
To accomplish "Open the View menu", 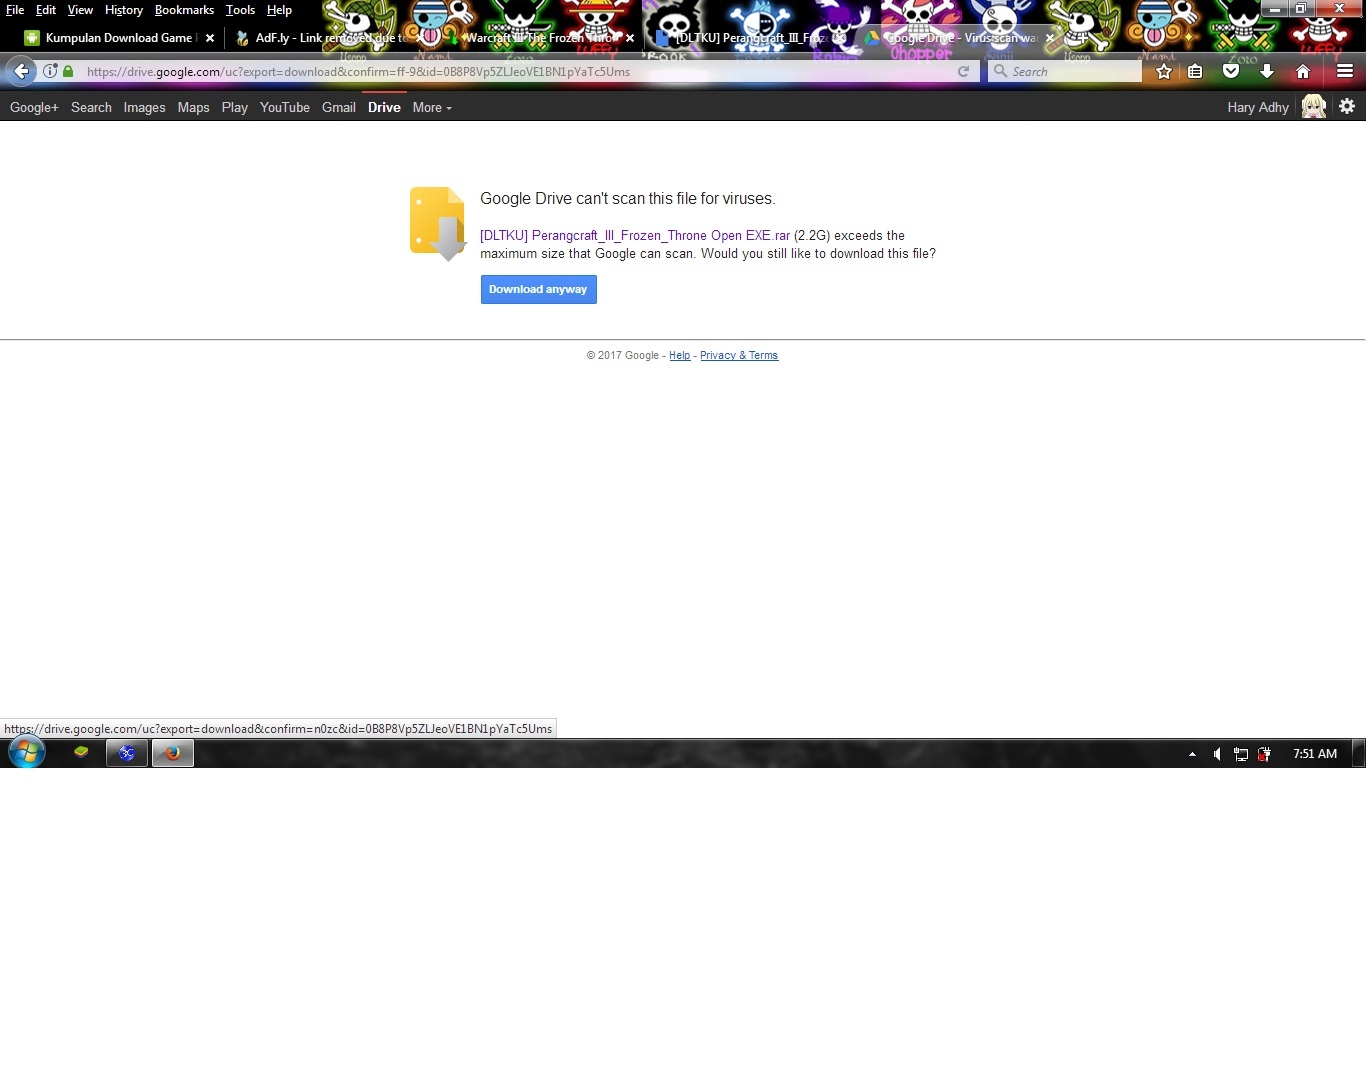I will [80, 10].
